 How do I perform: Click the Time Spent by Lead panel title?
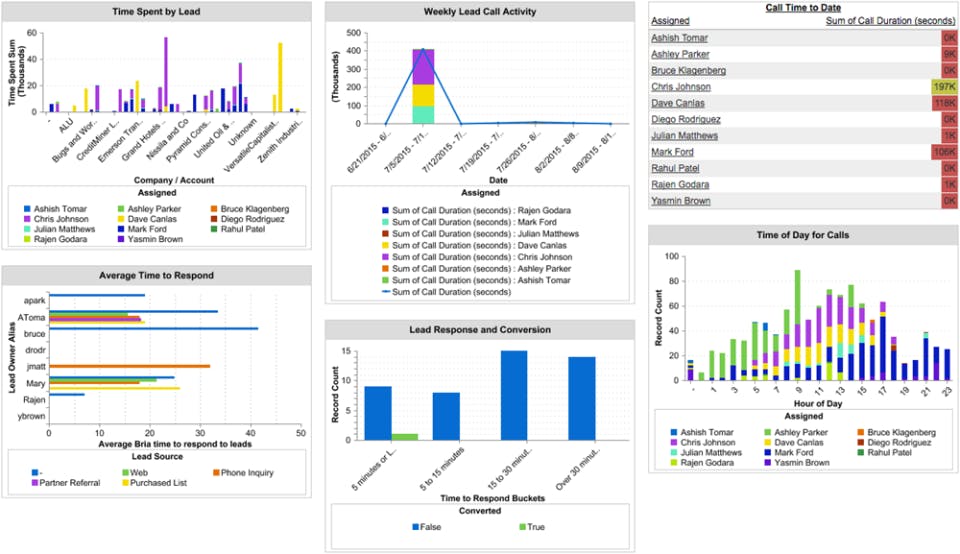pos(156,12)
